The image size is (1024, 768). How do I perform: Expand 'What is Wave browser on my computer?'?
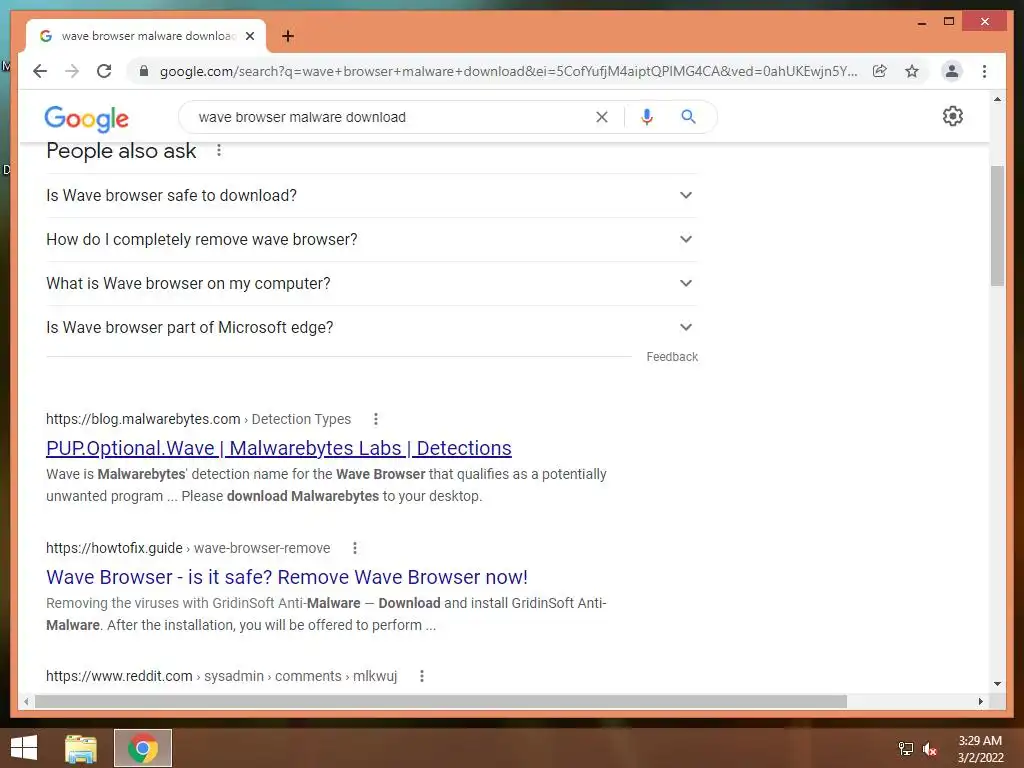[372, 283]
